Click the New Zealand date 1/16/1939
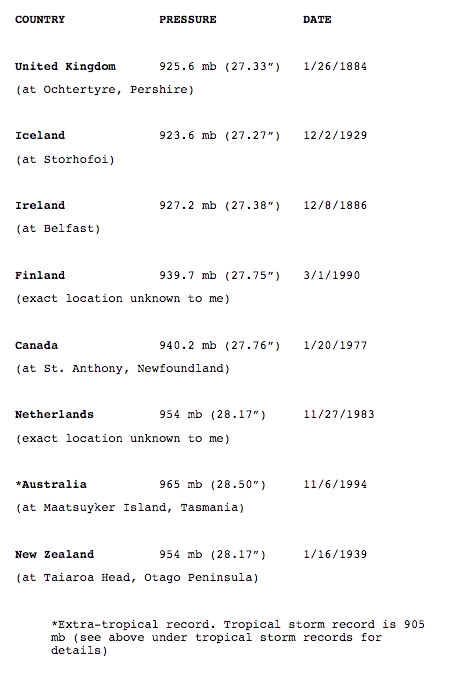The image size is (456, 681). click(x=335, y=555)
